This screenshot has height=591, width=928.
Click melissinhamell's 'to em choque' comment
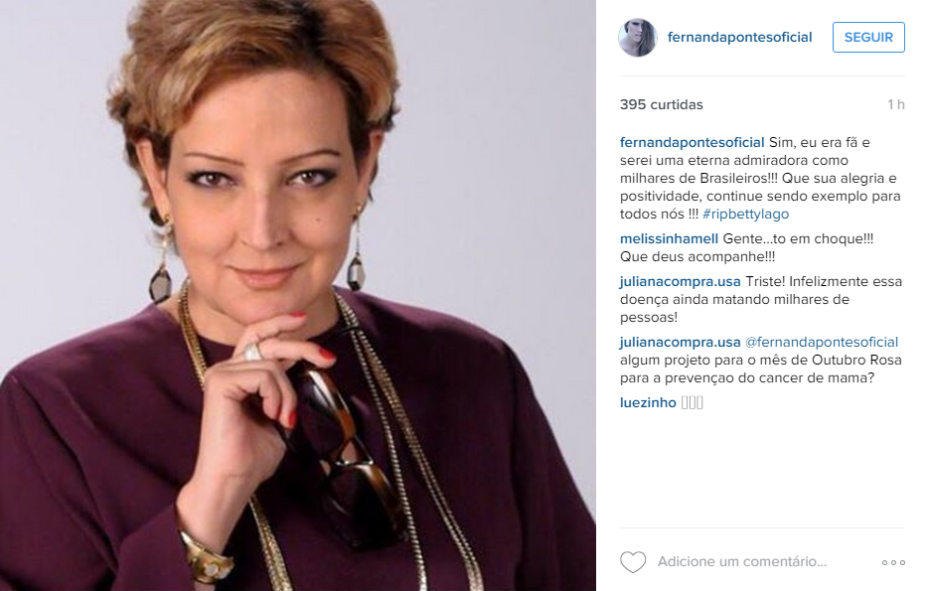pos(746,248)
